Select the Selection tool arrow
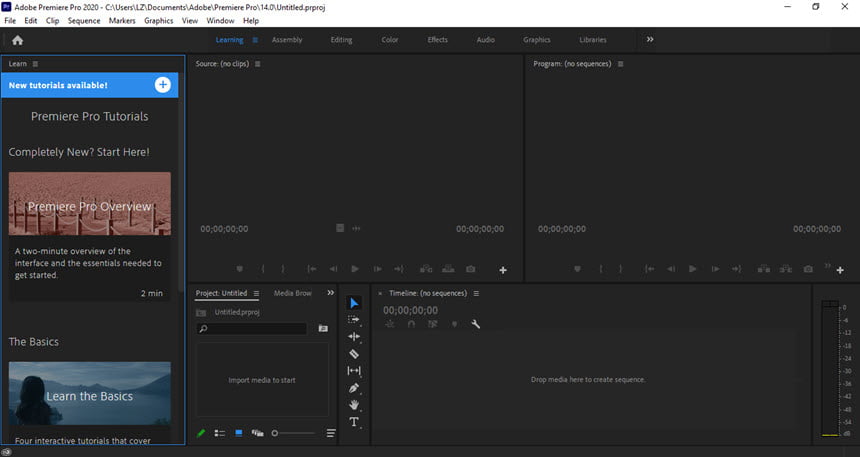This screenshot has width=860, height=457. point(354,303)
